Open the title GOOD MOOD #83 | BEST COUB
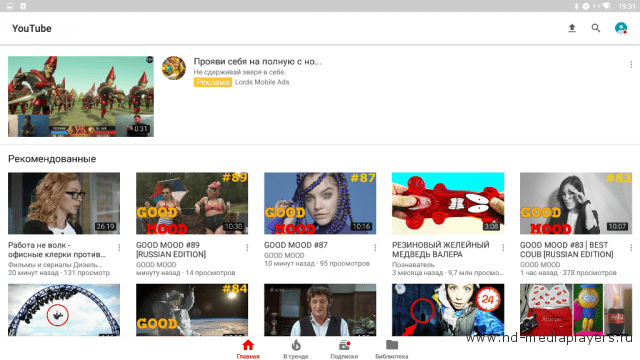The image size is (640, 360). [x=567, y=249]
